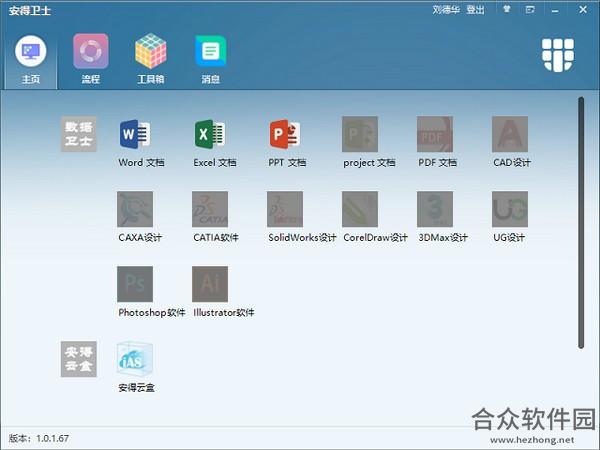Open the 主页 home tab

point(31,60)
